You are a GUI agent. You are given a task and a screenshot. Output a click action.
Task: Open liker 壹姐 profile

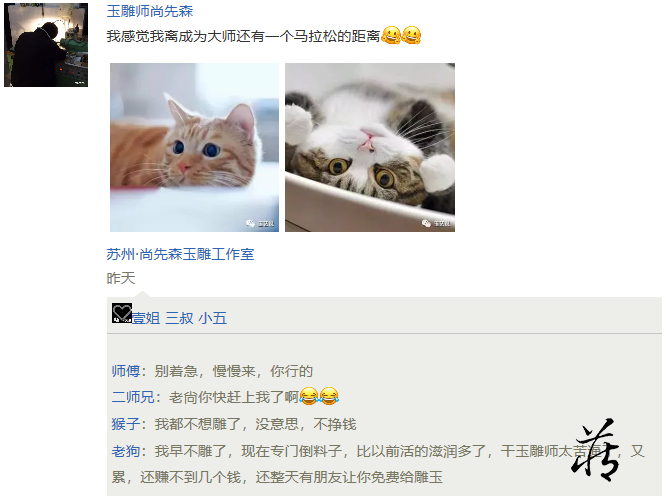[146, 318]
